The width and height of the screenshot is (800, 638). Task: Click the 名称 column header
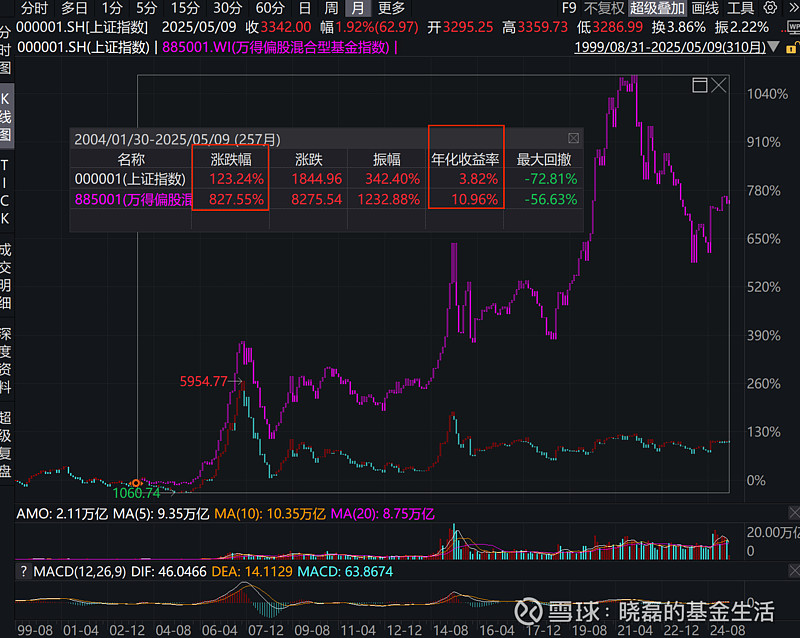[131, 160]
